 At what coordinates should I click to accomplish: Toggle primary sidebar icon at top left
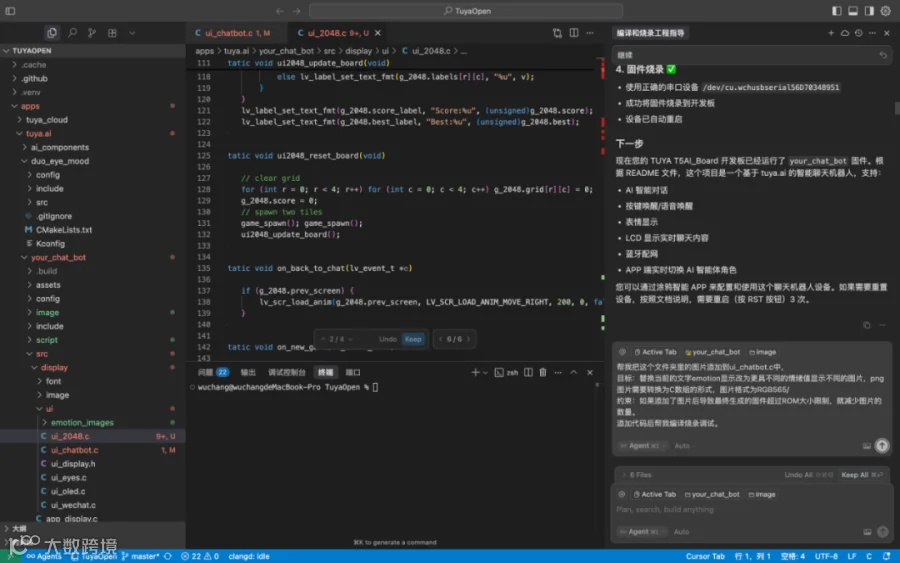click(10, 11)
